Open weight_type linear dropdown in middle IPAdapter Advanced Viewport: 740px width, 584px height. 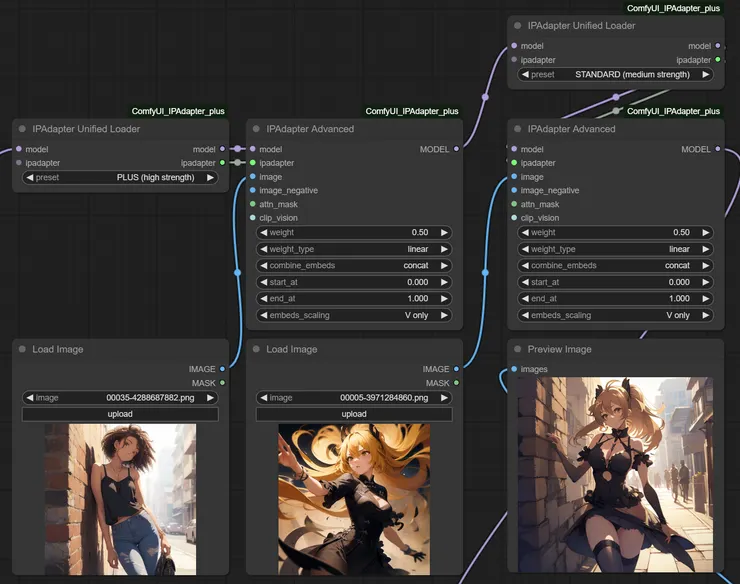(x=354, y=249)
